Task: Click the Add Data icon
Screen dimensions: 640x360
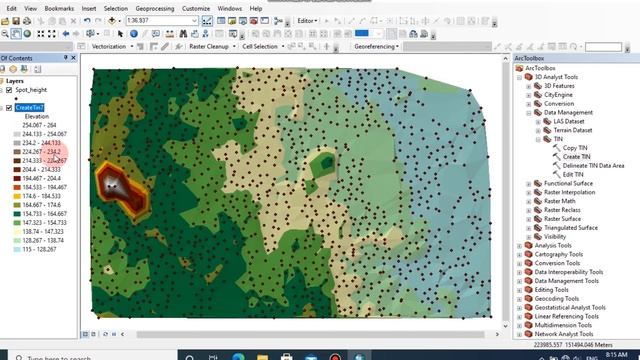Action: coord(112,21)
